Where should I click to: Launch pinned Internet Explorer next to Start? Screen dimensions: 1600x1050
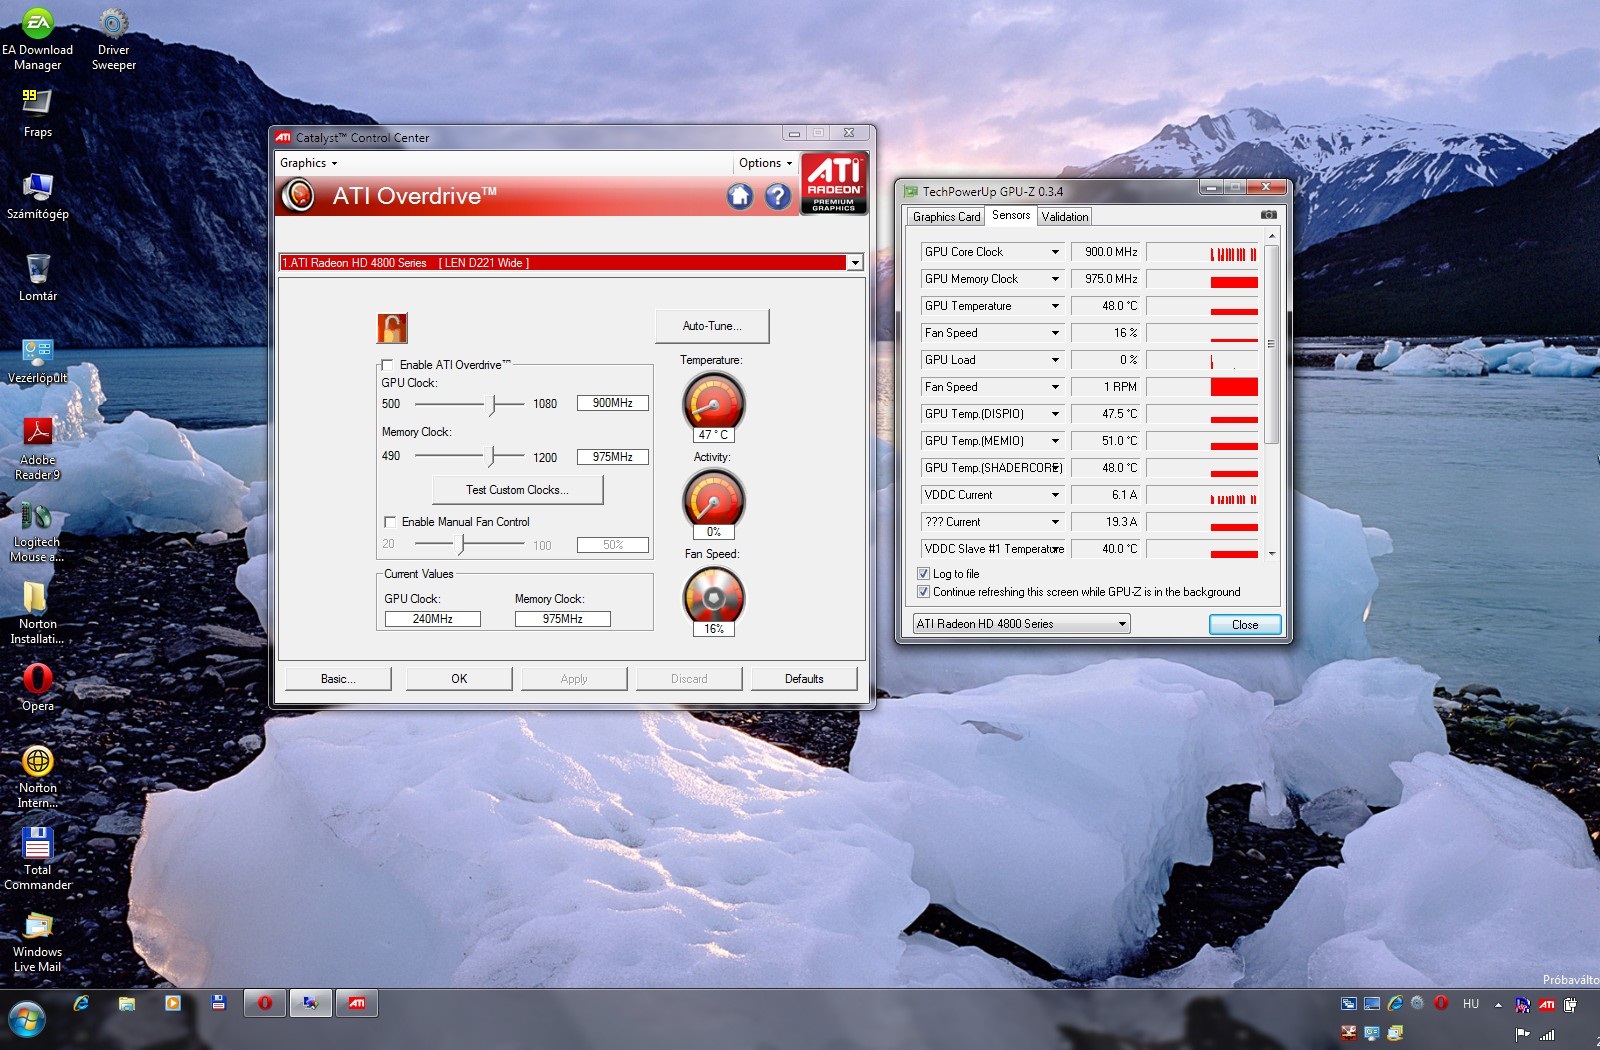coord(81,1003)
